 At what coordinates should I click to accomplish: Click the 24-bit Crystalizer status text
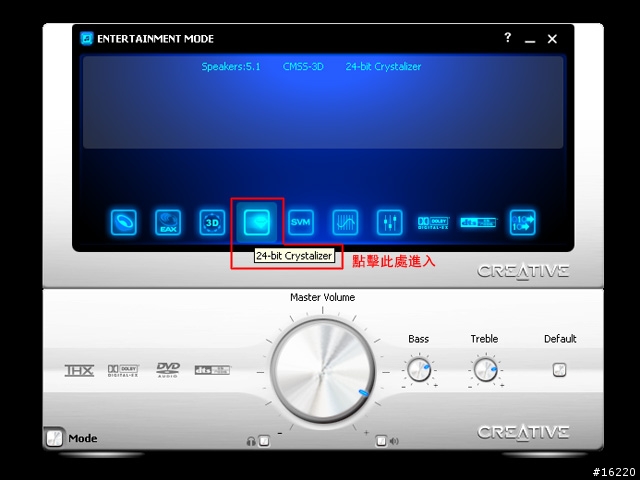[383, 67]
